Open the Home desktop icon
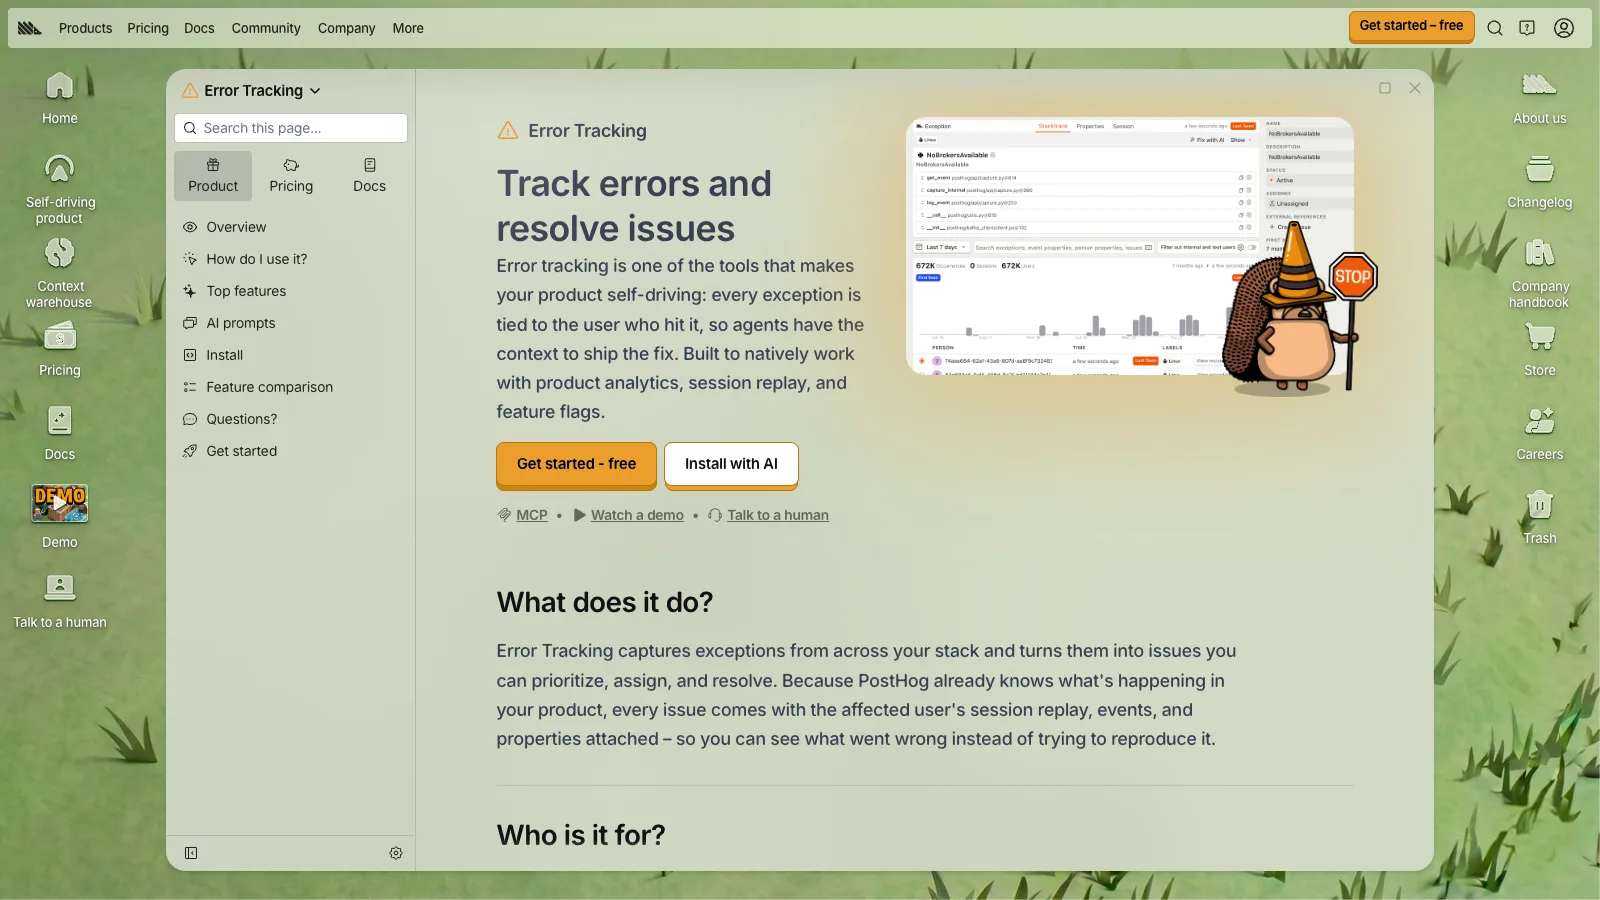 click(60, 97)
